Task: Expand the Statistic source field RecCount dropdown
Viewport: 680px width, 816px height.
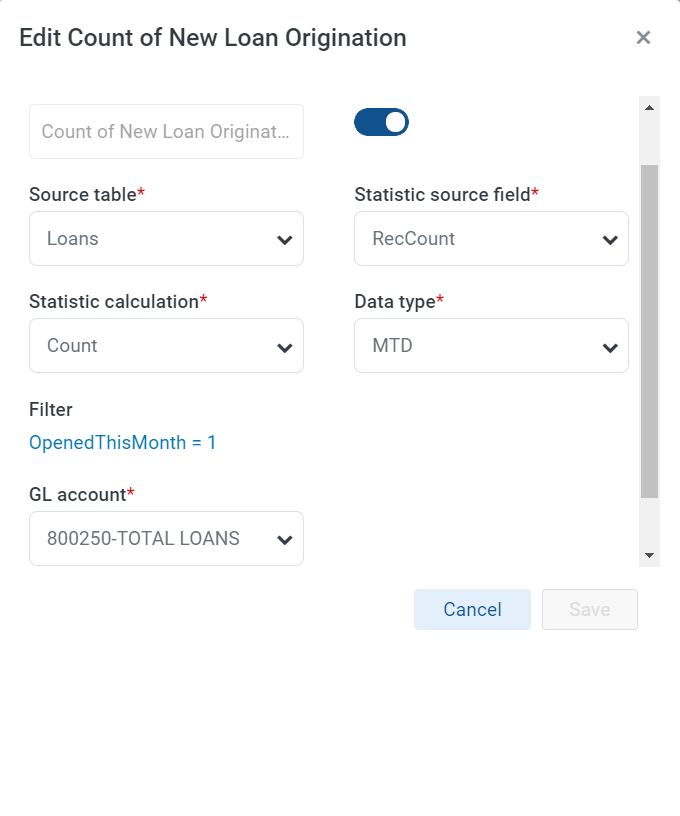Action: pos(491,239)
